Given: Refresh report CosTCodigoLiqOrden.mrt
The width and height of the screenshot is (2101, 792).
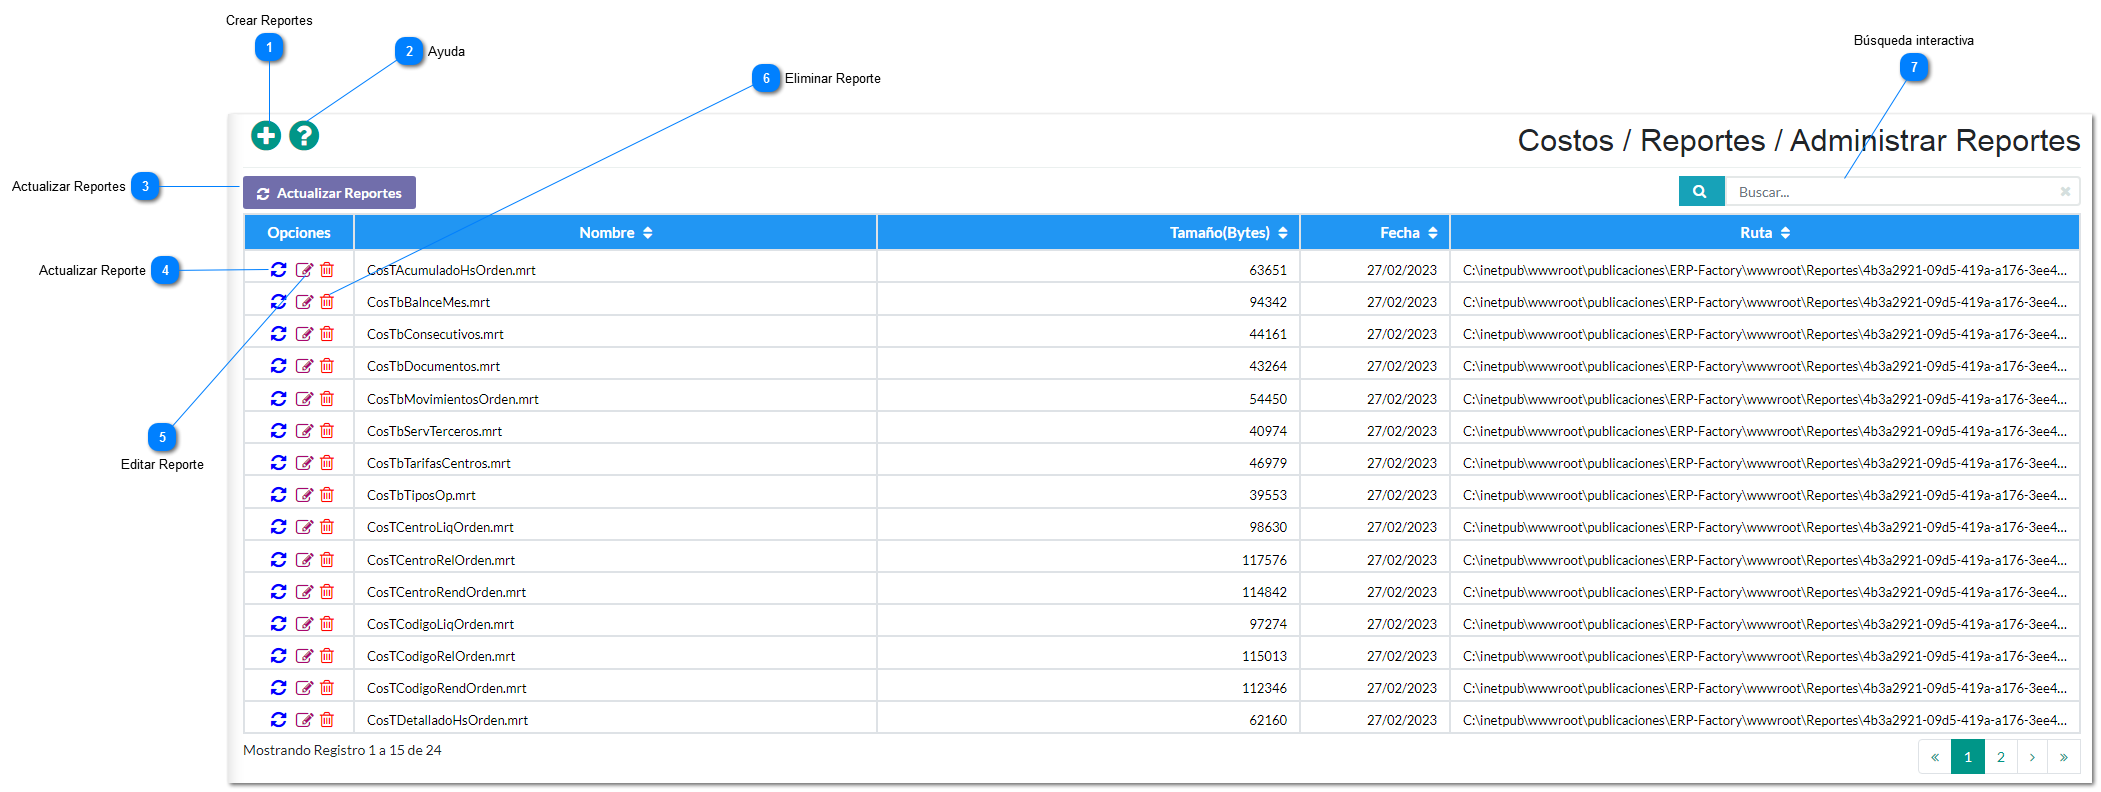Looking at the screenshot, I should (x=279, y=624).
